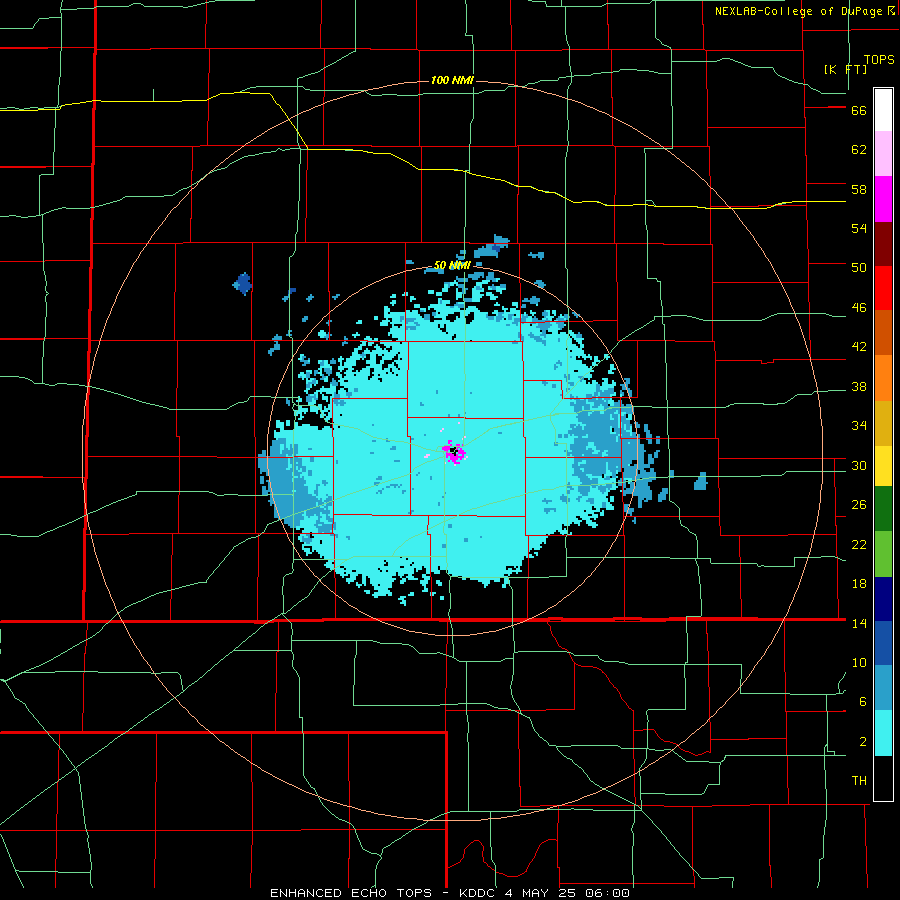
Task: Click the TH threshold label on legend
Action: (859, 781)
